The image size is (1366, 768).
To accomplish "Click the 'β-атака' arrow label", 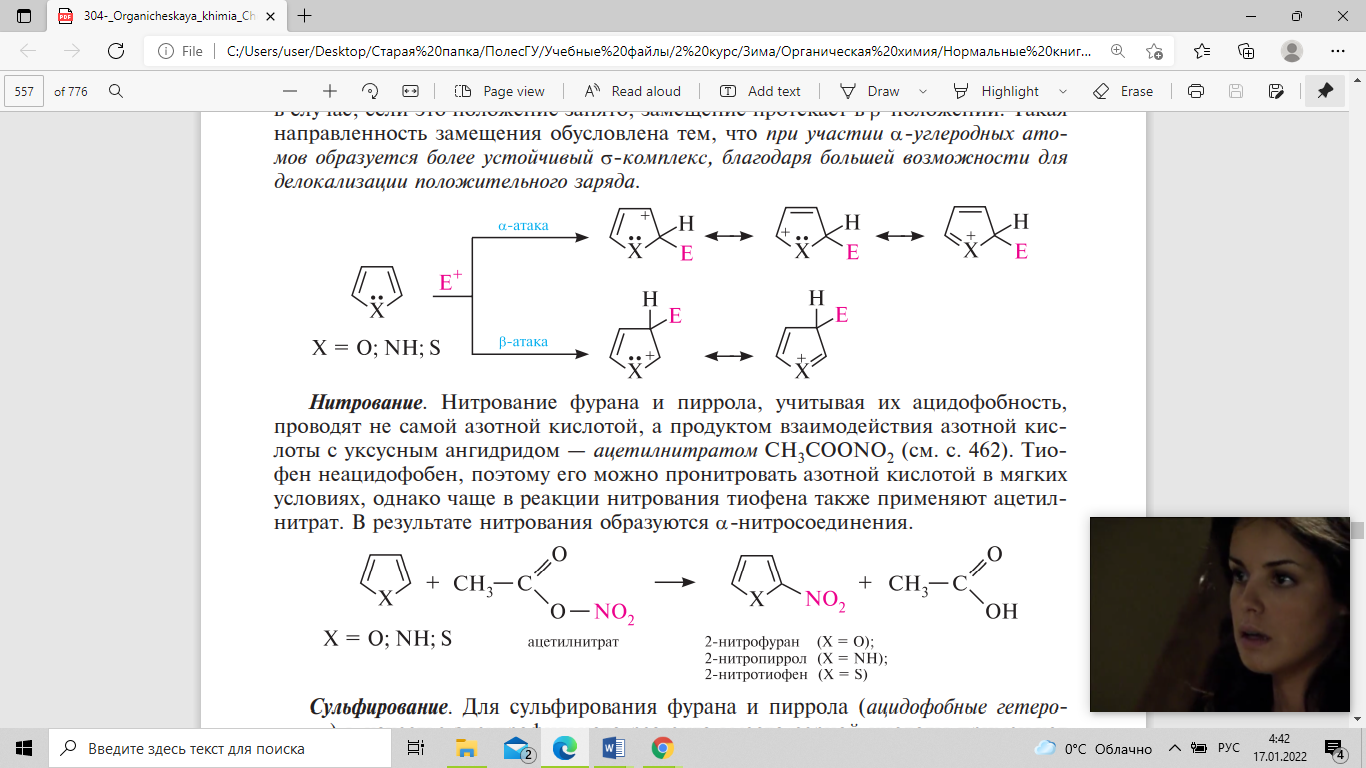I will (523, 342).
